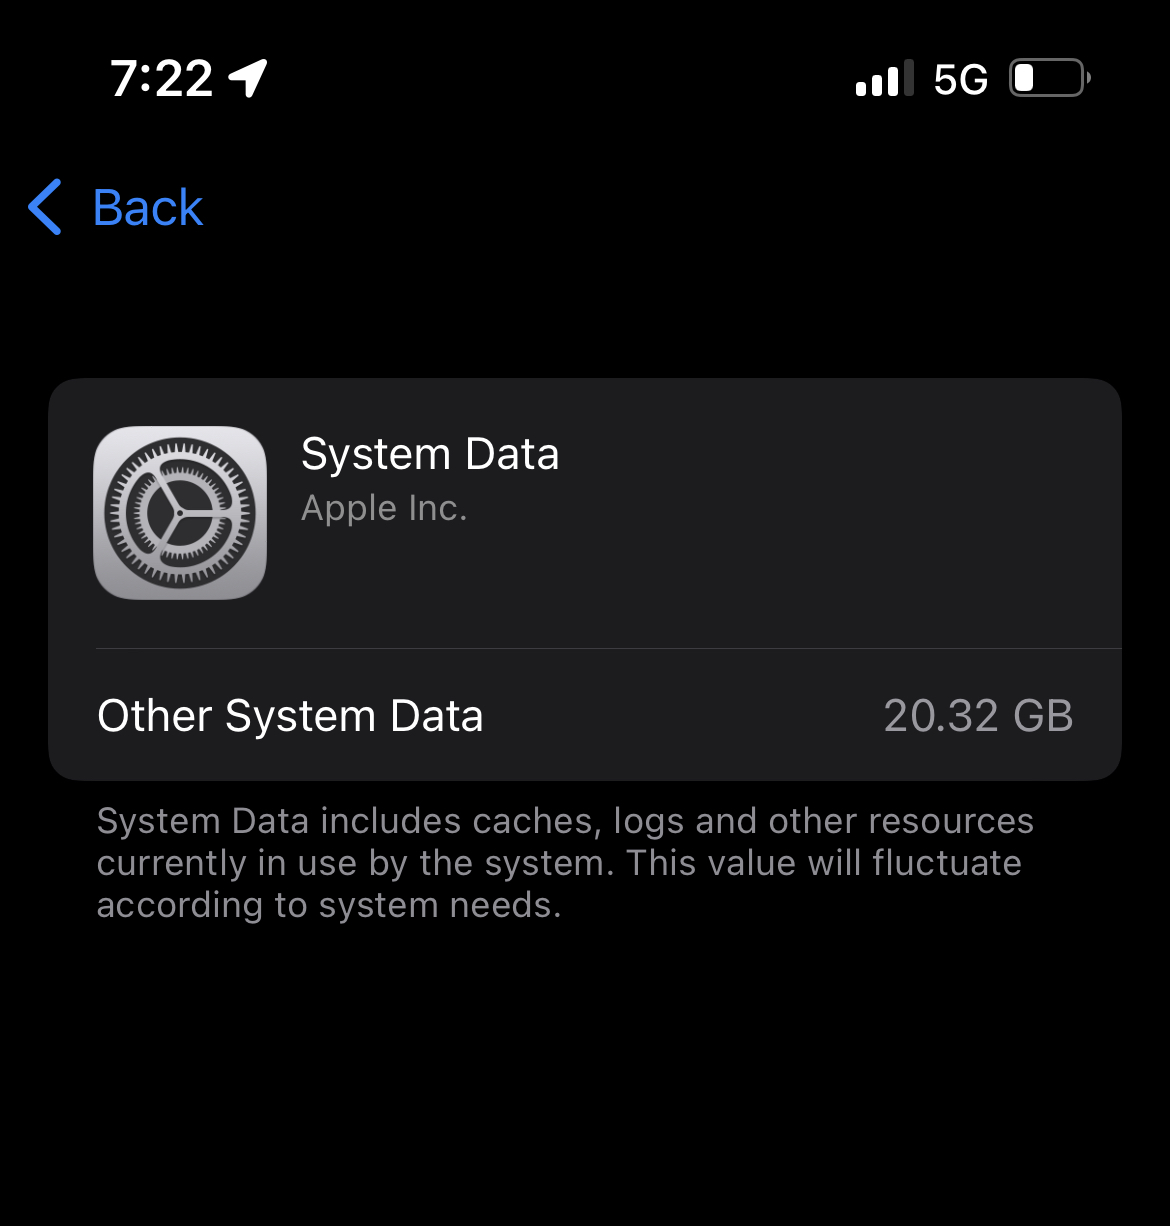Tap the cellular signal bars icon
The height and width of the screenshot is (1226, 1170).
pyautogui.click(x=885, y=78)
